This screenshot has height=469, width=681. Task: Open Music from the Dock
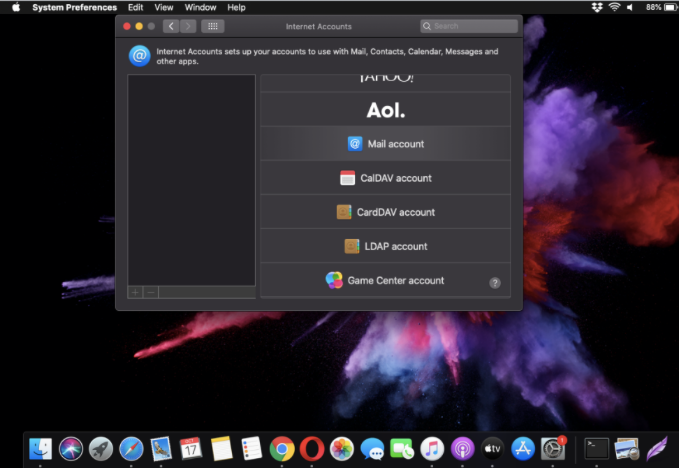[x=432, y=449]
